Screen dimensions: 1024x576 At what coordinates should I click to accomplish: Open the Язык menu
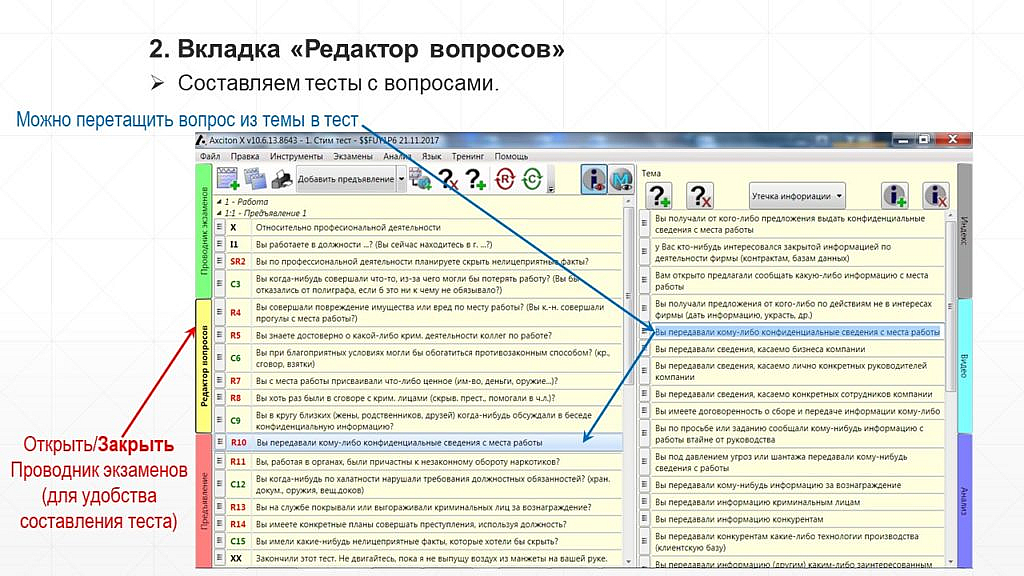(431, 156)
